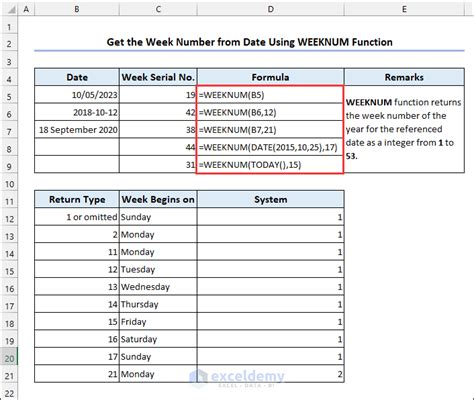
Task: Select column B header
Action: coord(77,9)
